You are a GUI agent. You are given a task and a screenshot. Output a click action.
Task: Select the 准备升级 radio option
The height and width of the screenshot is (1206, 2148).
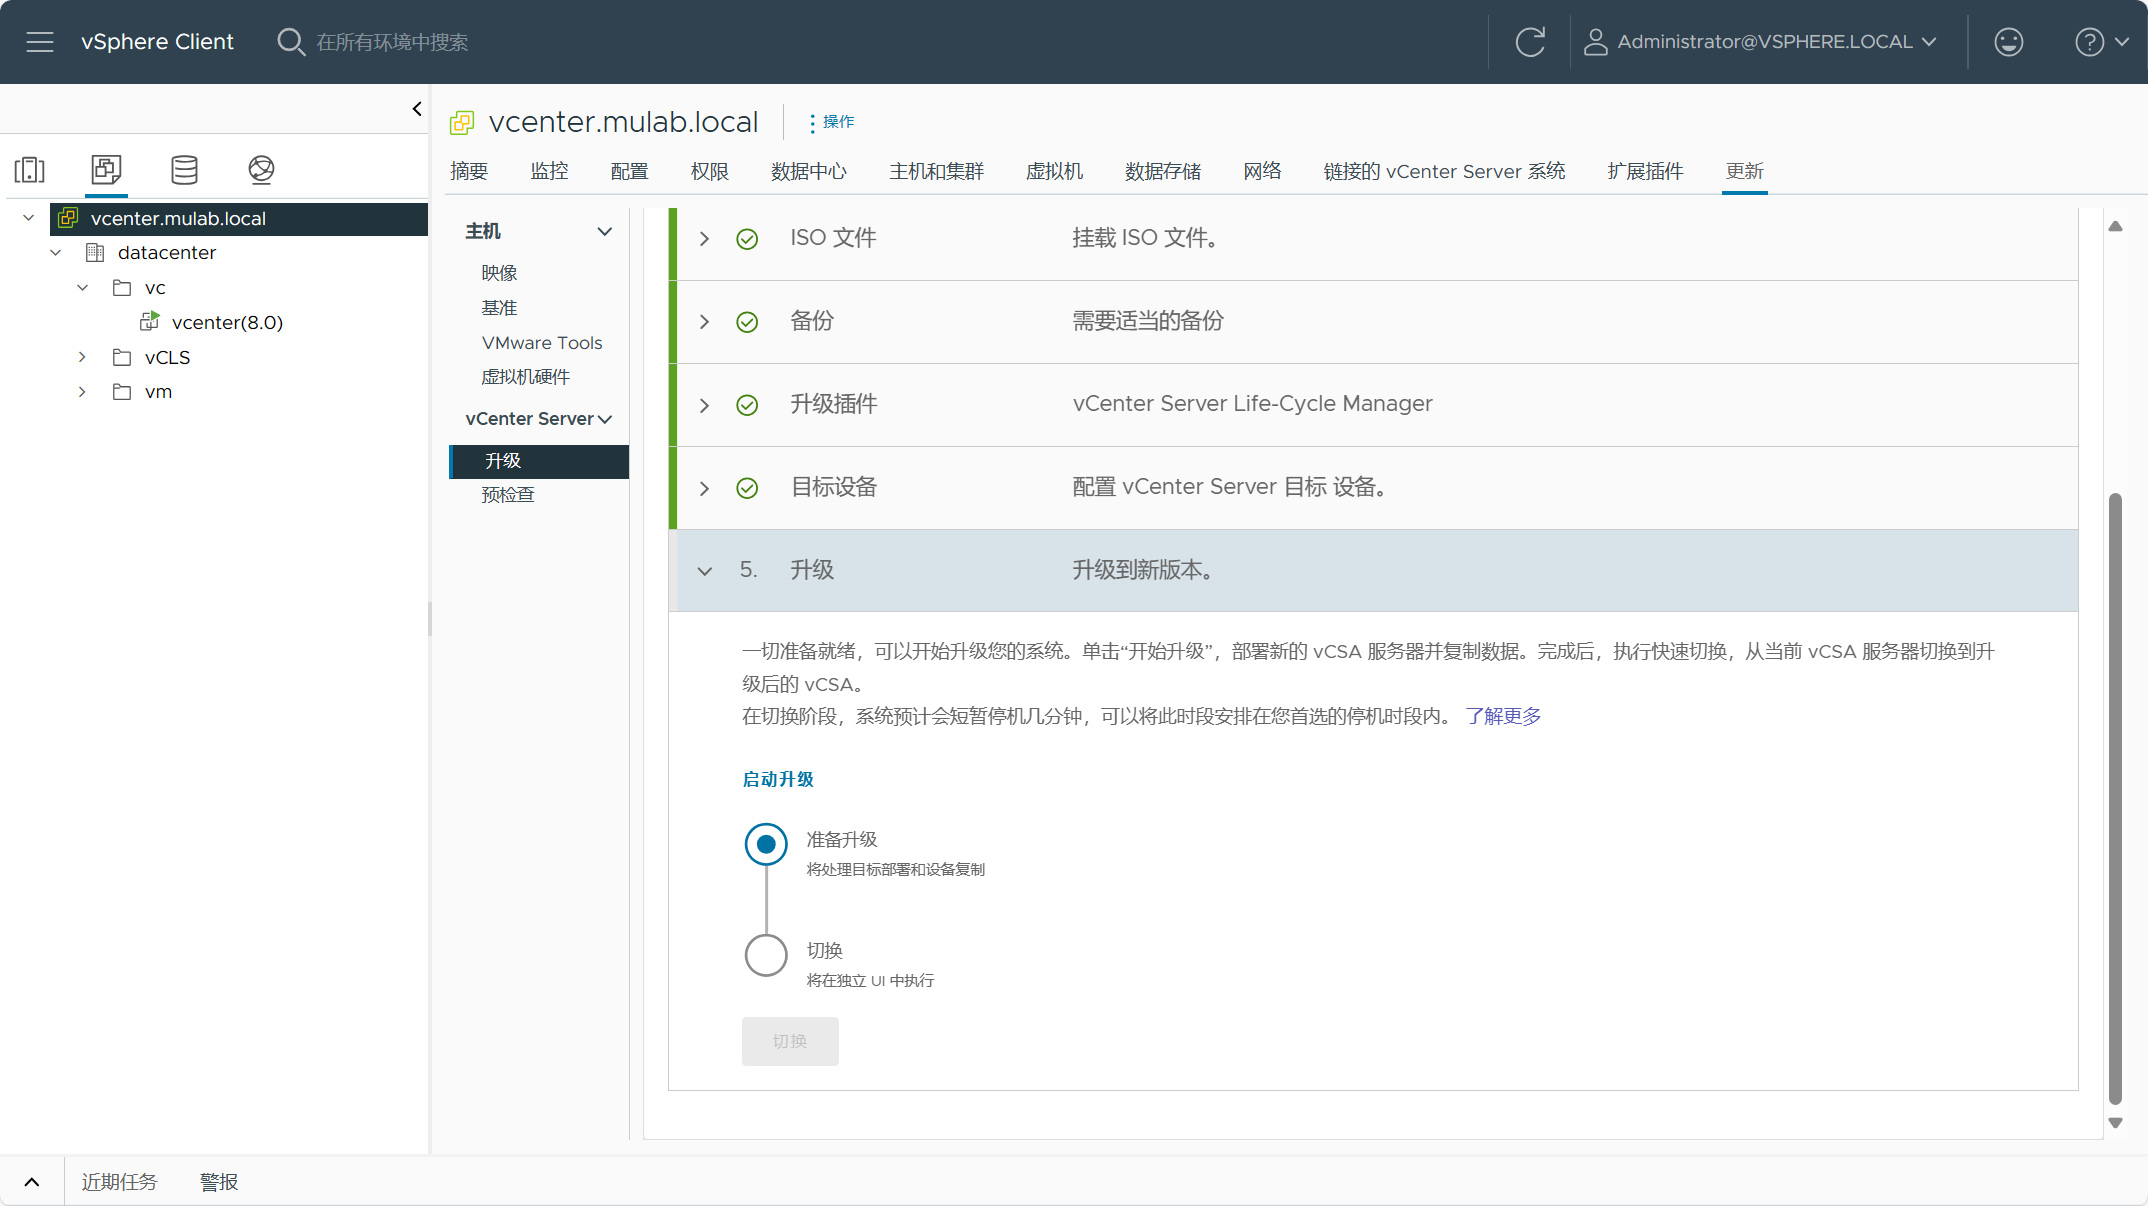tap(766, 844)
